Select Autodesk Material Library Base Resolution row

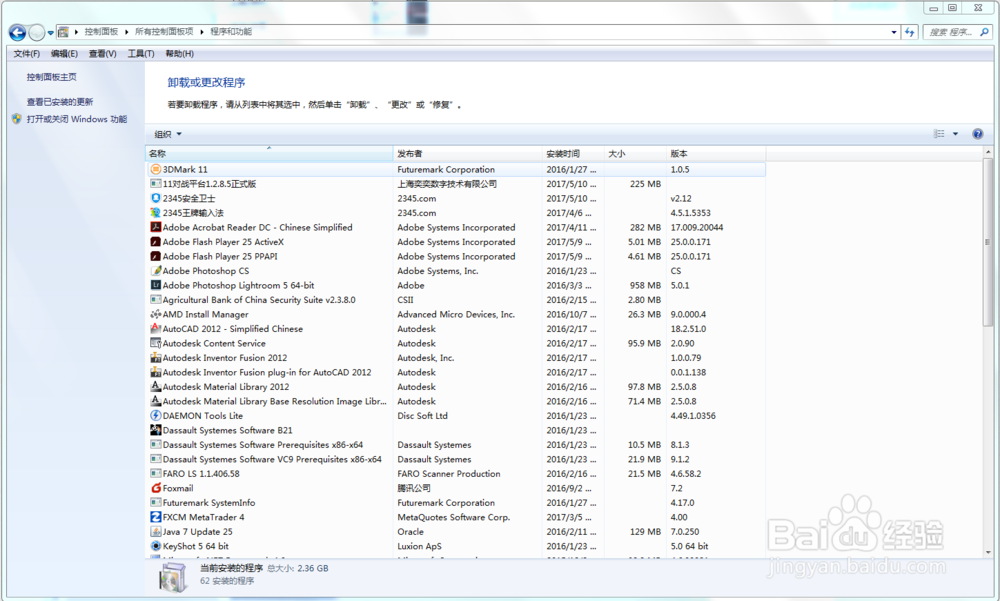tap(456, 401)
